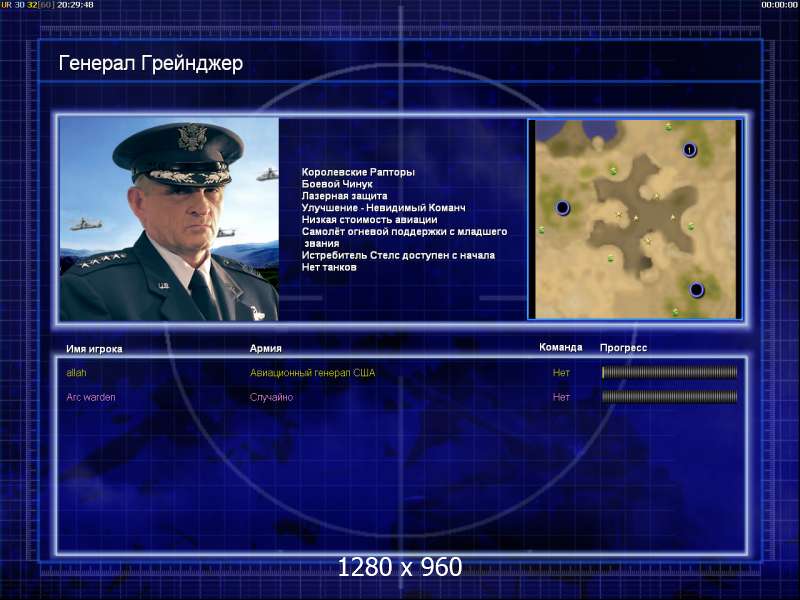The height and width of the screenshot is (600, 800).
Task: Click line 'Улучшение - Невидимый Команч'
Action: pos(383,208)
